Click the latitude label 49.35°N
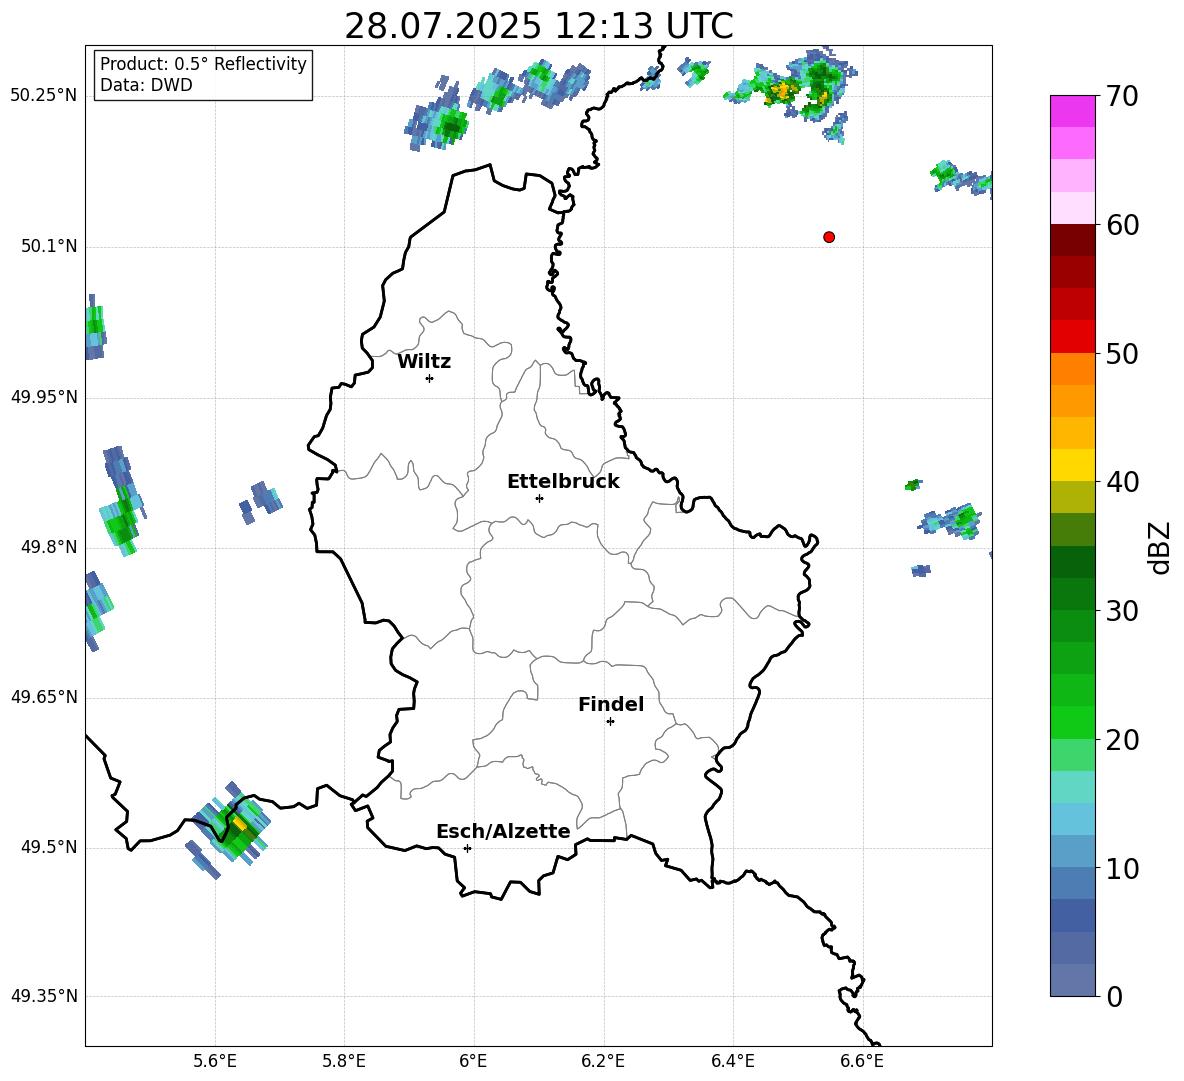This screenshot has height=1081, width=1184. pos(44,996)
